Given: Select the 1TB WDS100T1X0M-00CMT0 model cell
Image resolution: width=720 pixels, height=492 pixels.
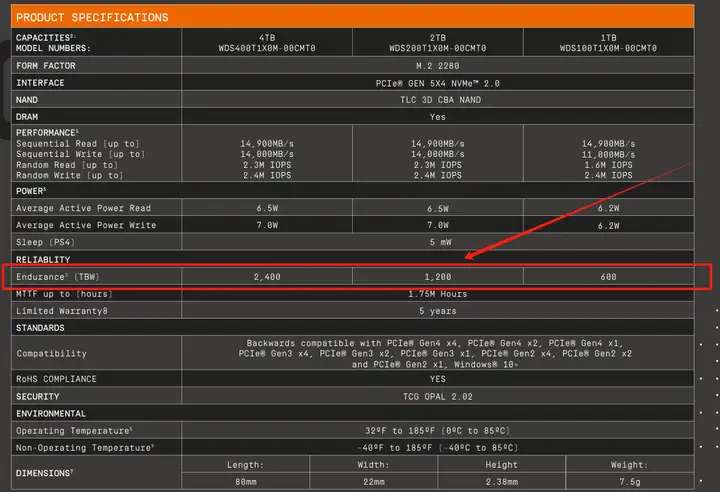Looking at the screenshot, I should coord(608,43).
